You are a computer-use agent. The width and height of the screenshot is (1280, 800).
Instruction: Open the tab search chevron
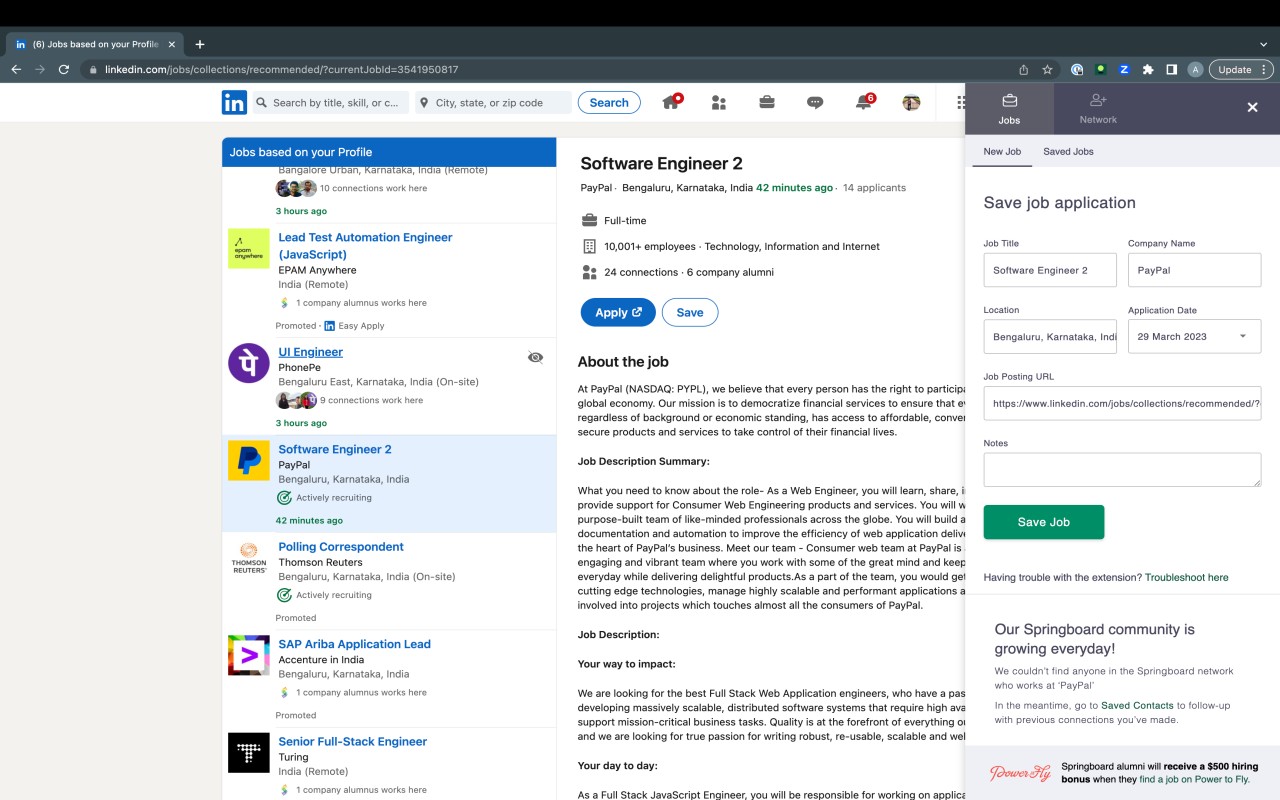1263,44
